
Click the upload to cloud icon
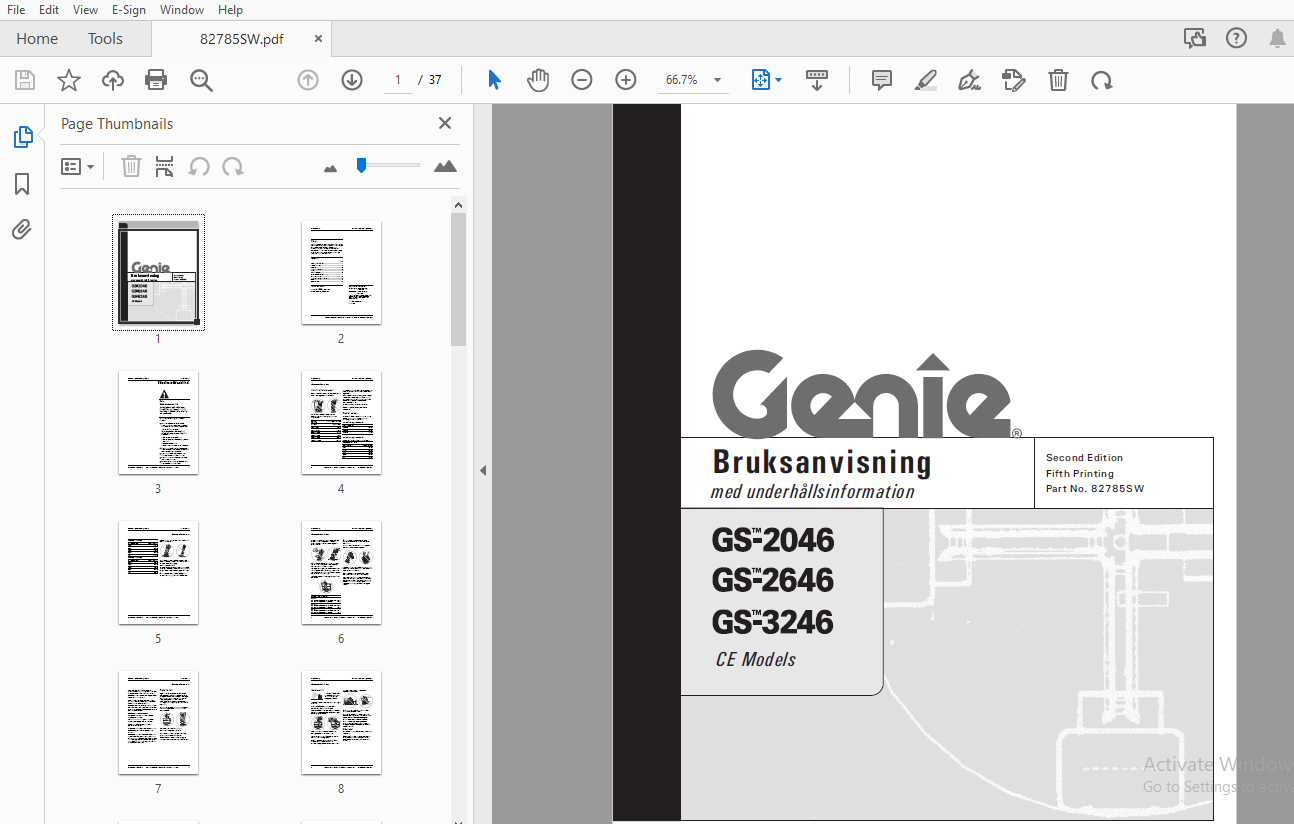113,80
